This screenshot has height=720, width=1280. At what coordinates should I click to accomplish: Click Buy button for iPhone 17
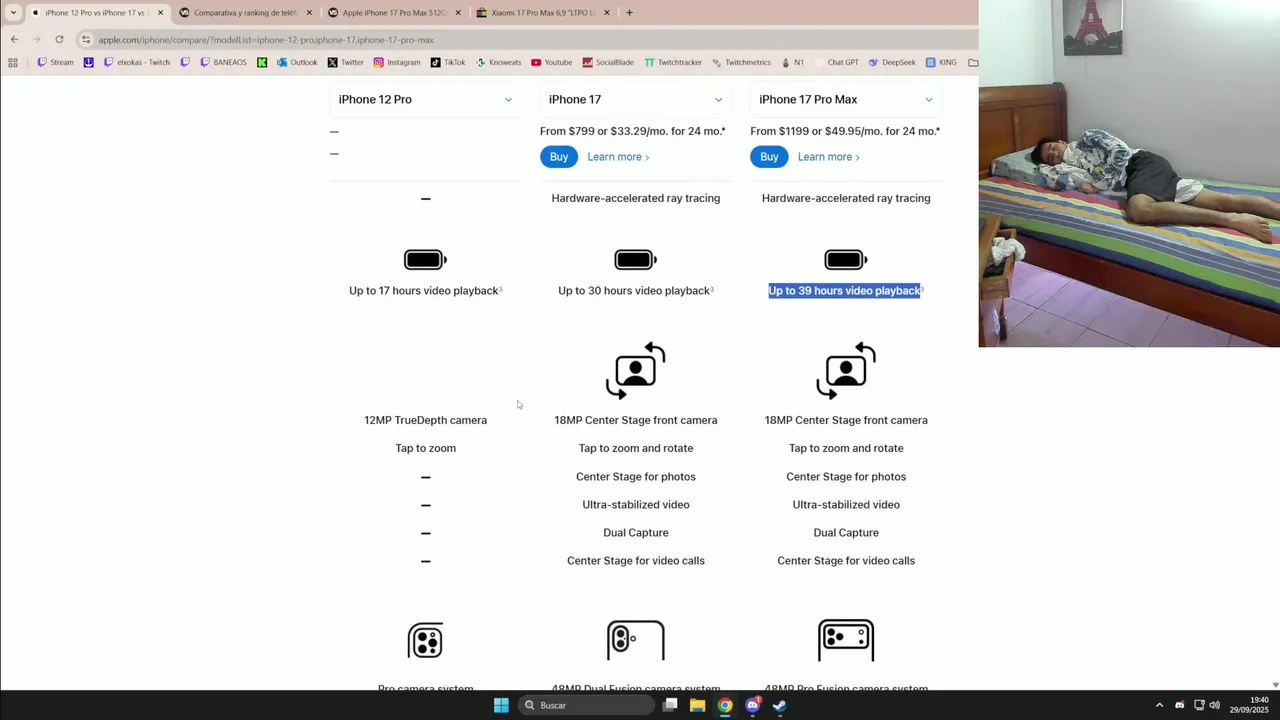coord(559,157)
